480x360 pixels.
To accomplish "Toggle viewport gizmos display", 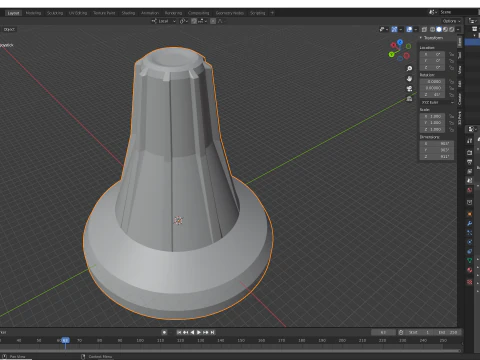I will [394, 29].
